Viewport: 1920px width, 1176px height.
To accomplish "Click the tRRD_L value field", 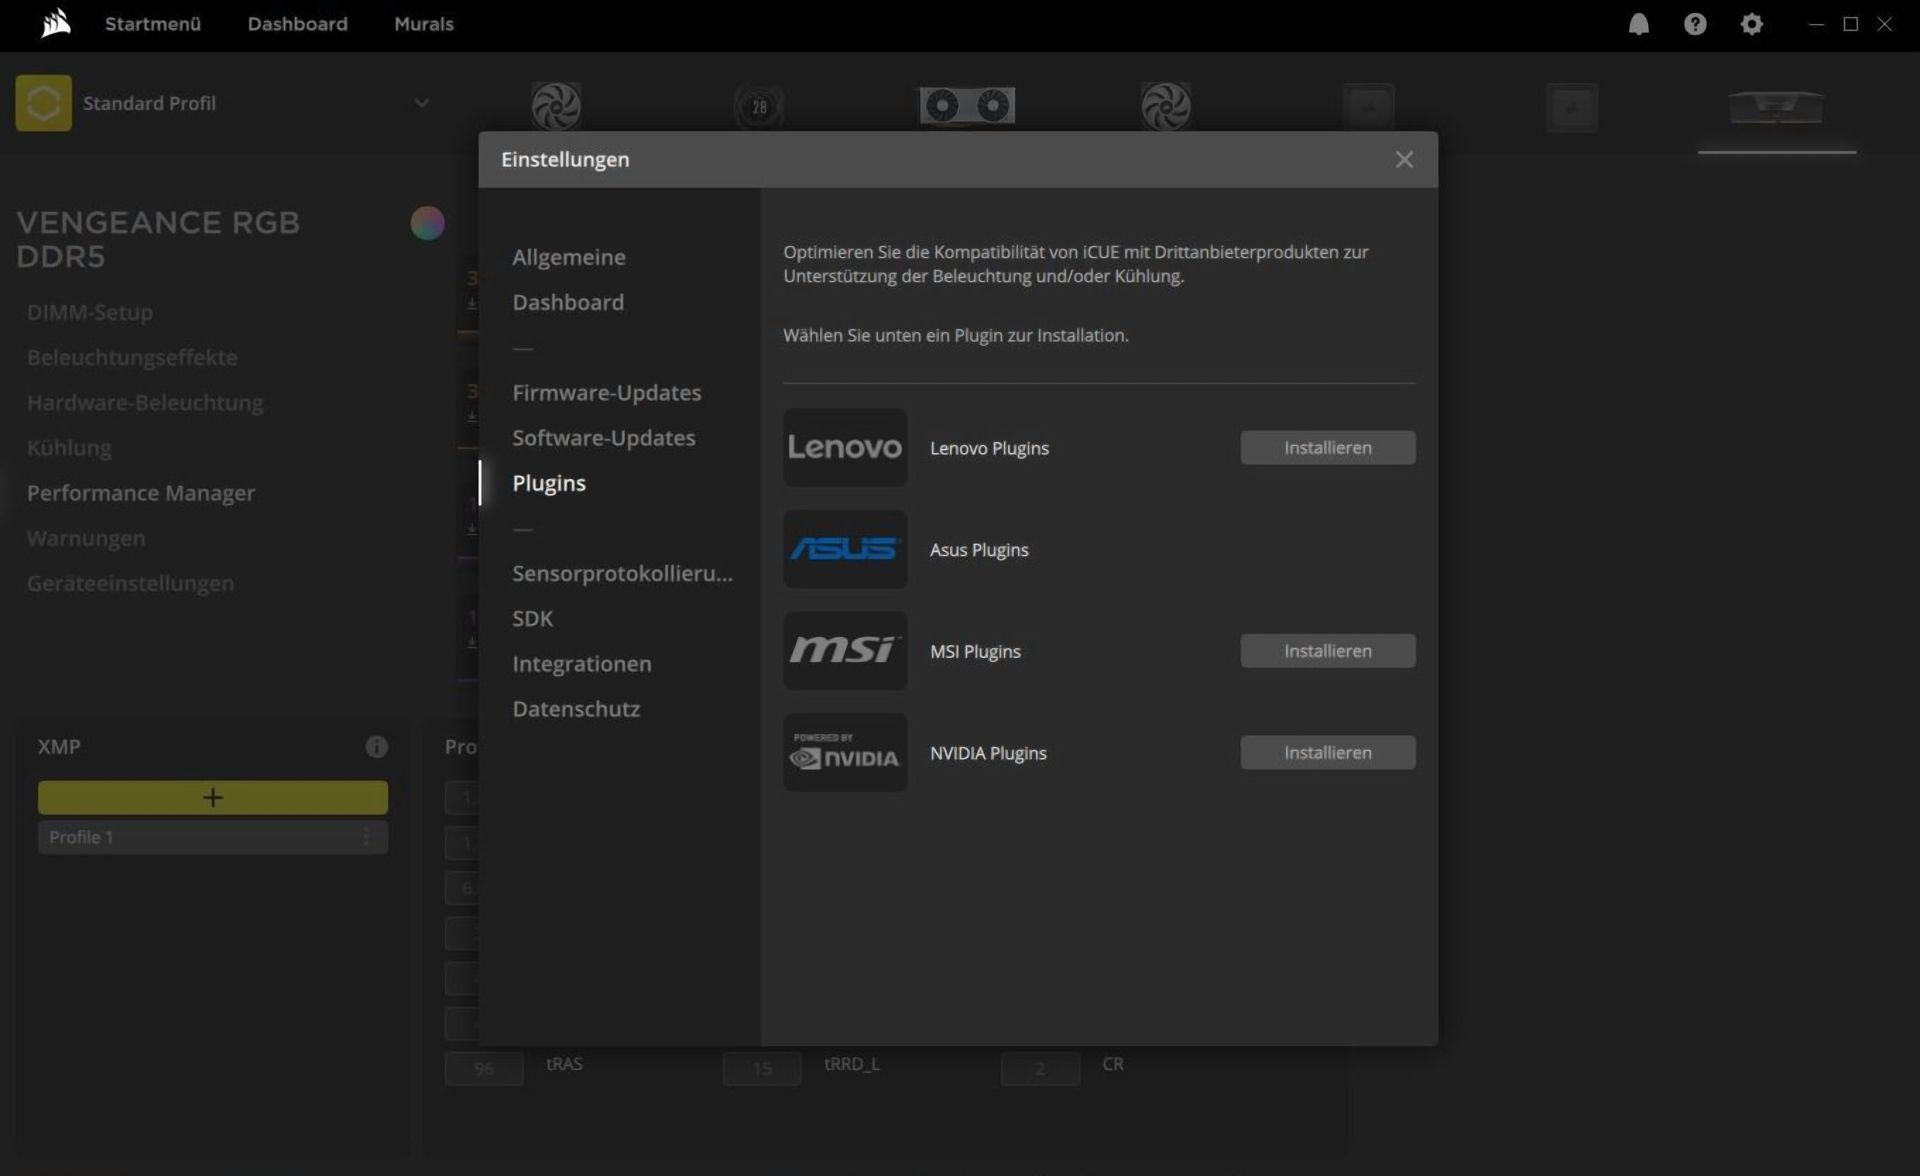I will pos(762,1068).
